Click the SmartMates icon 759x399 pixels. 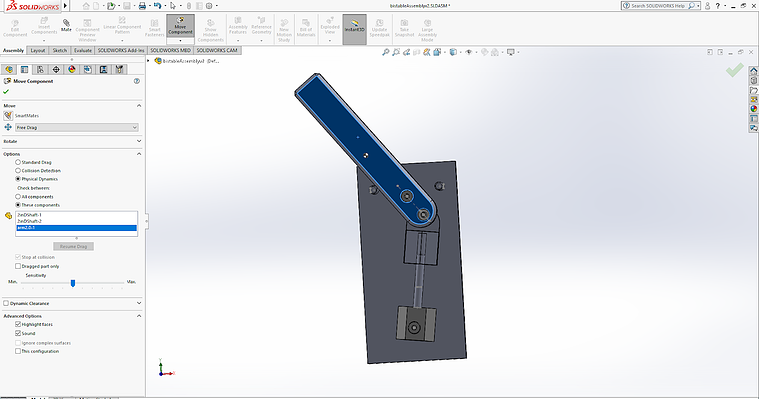pos(8,116)
